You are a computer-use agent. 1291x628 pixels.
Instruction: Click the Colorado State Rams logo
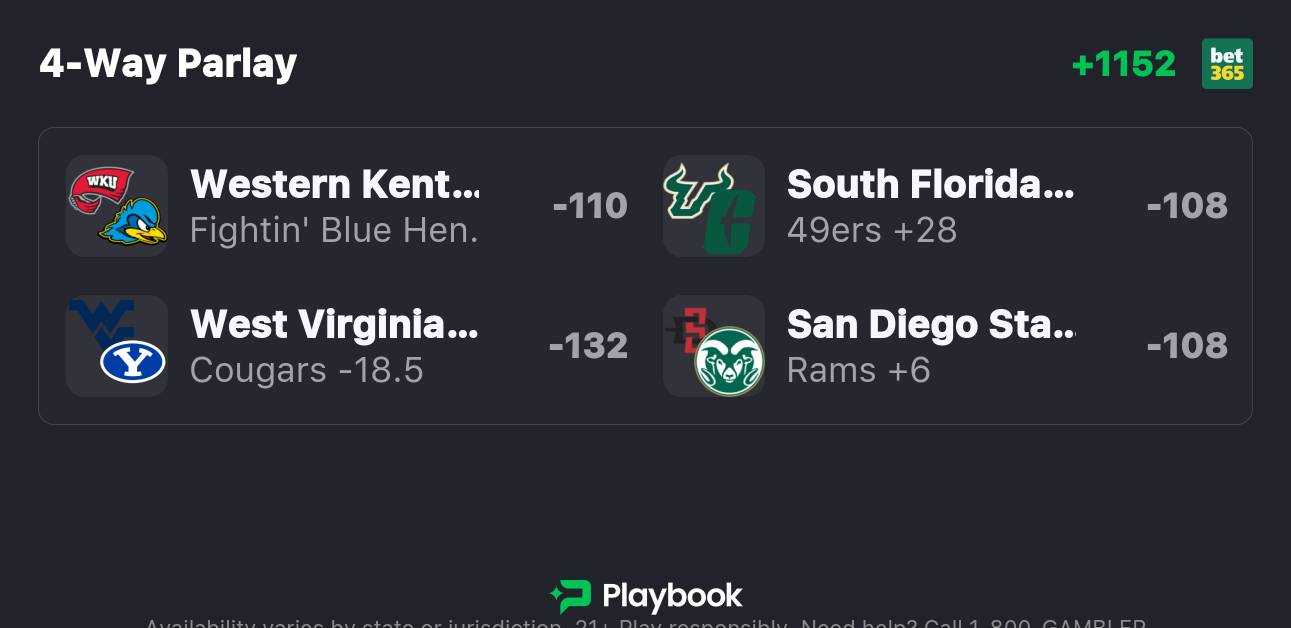(730, 361)
